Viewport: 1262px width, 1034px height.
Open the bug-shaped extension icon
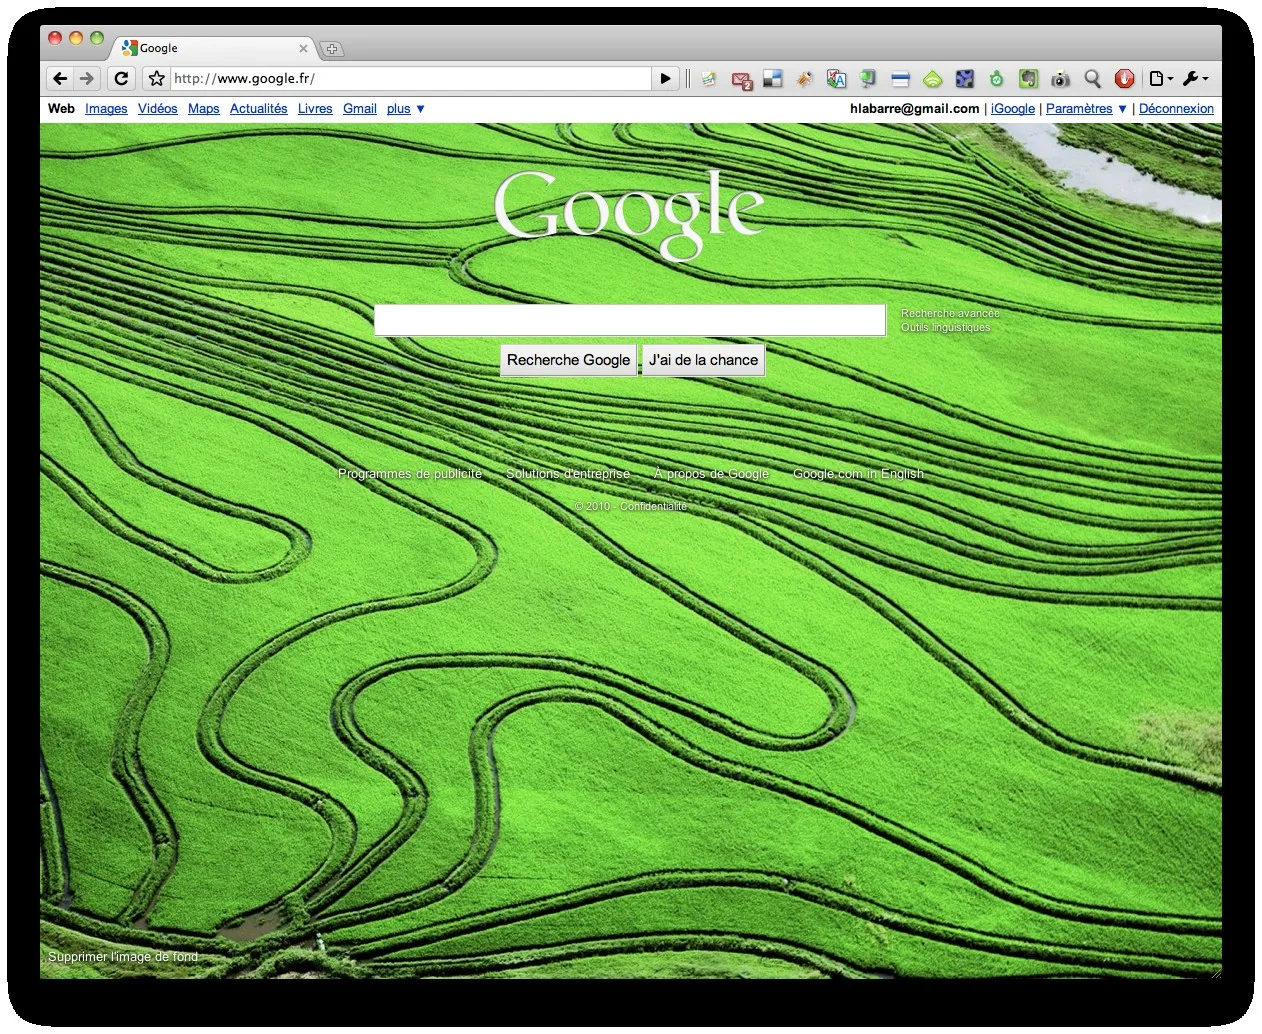[804, 78]
